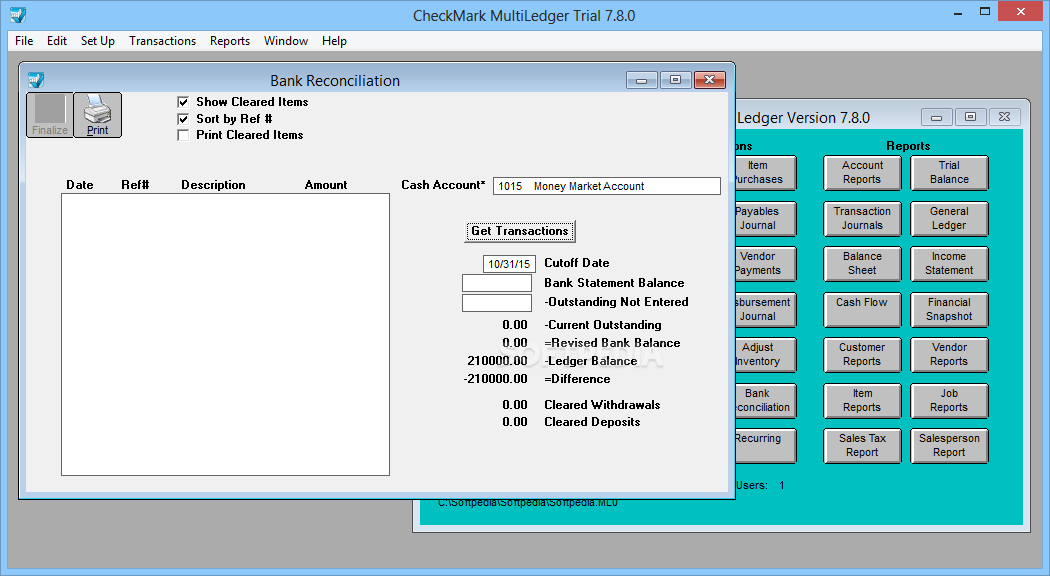Enable Print Cleared Items checkbox
Image resolution: width=1050 pixels, height=576 pixels.
coord(183,135)
